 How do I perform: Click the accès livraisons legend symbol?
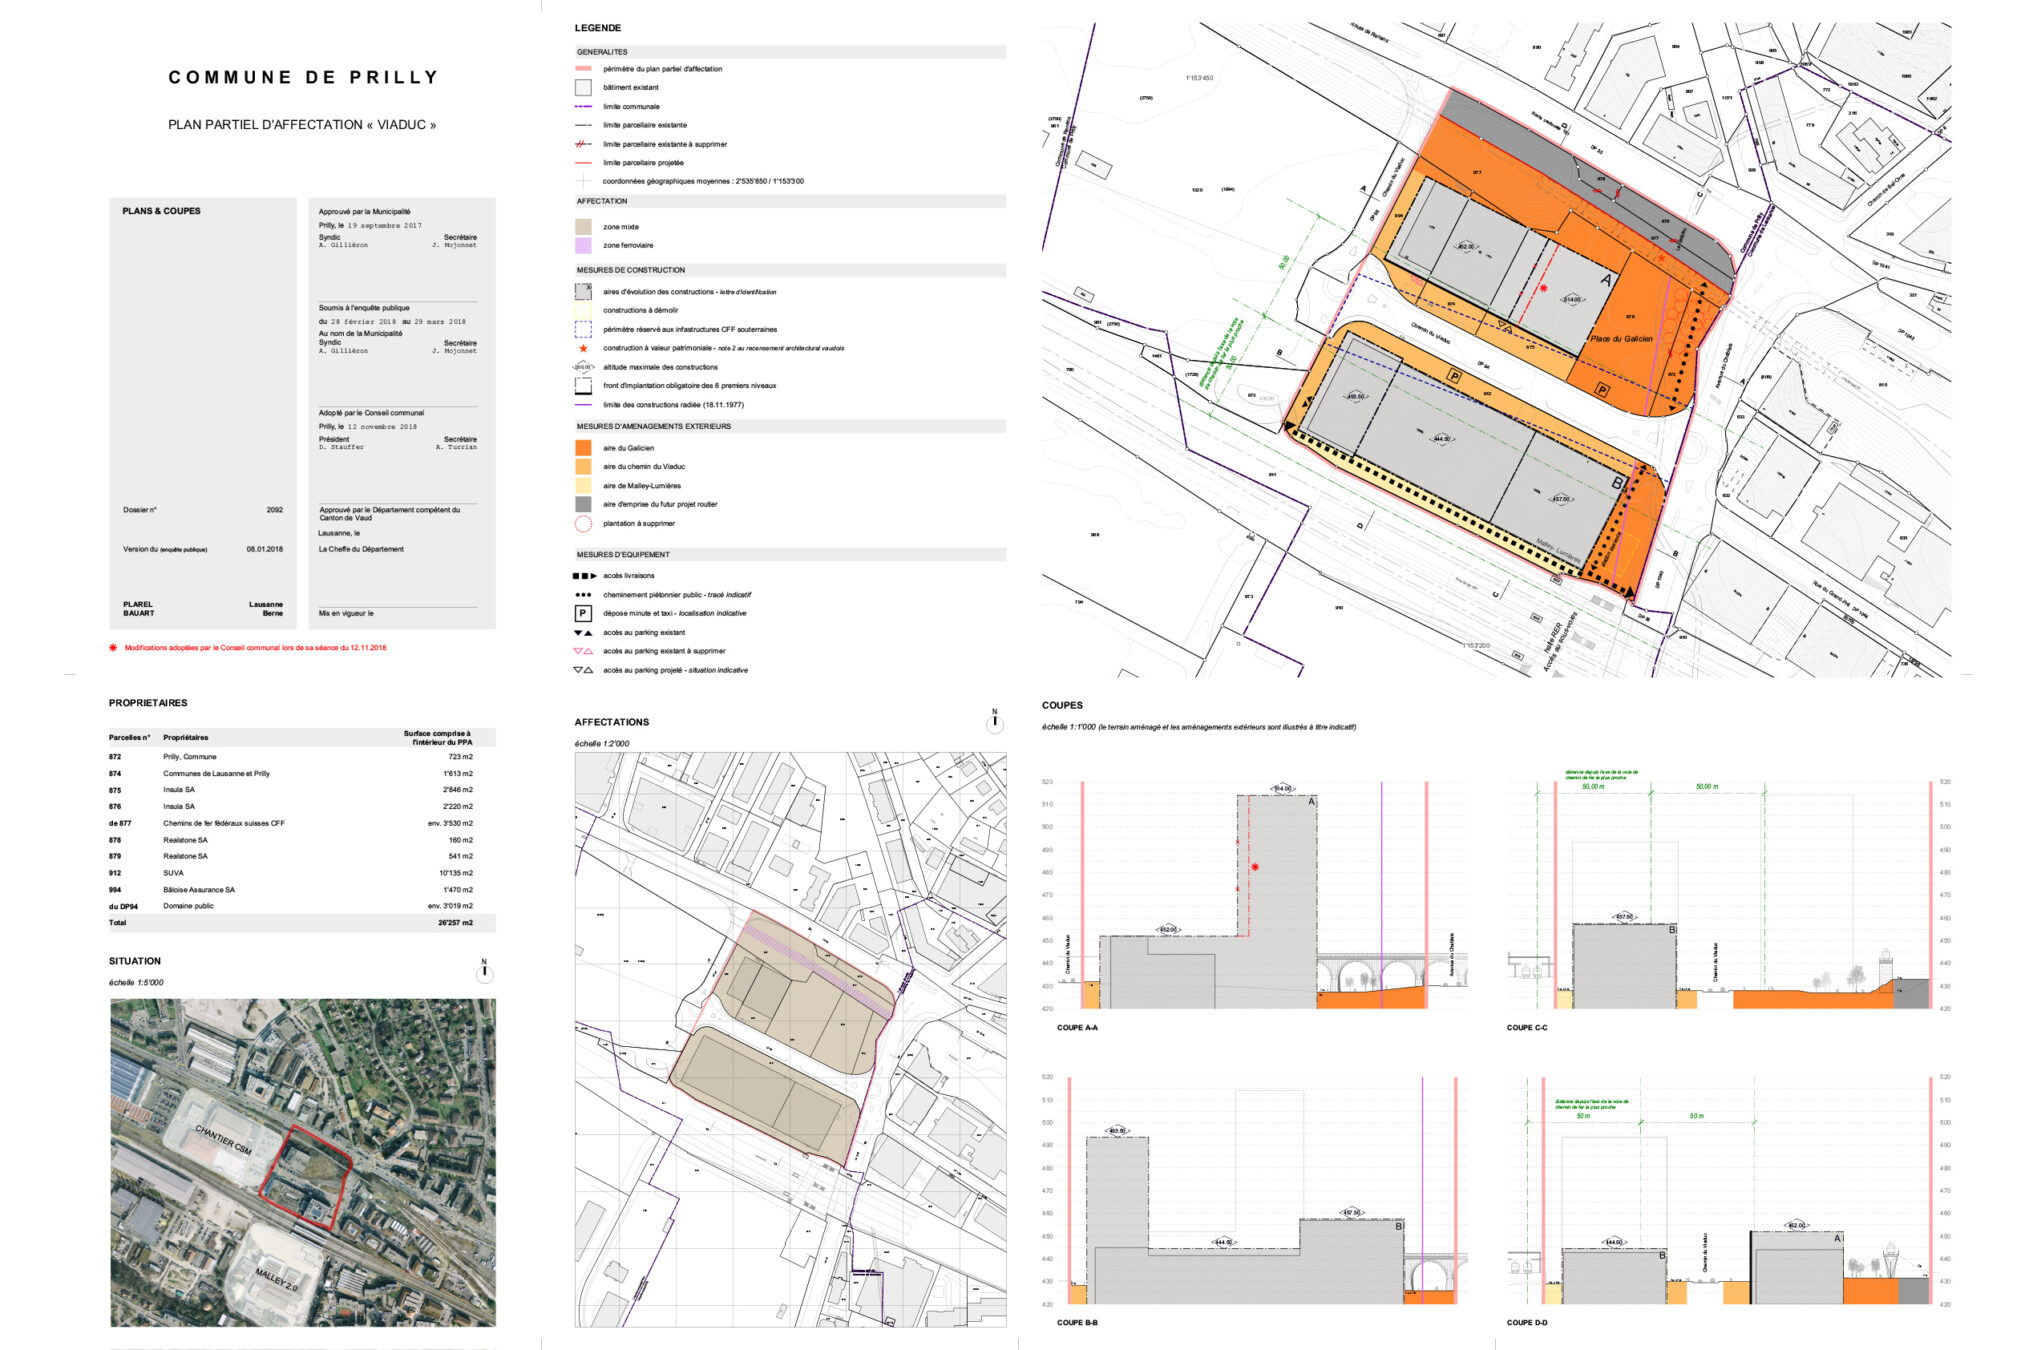[583, 576]
